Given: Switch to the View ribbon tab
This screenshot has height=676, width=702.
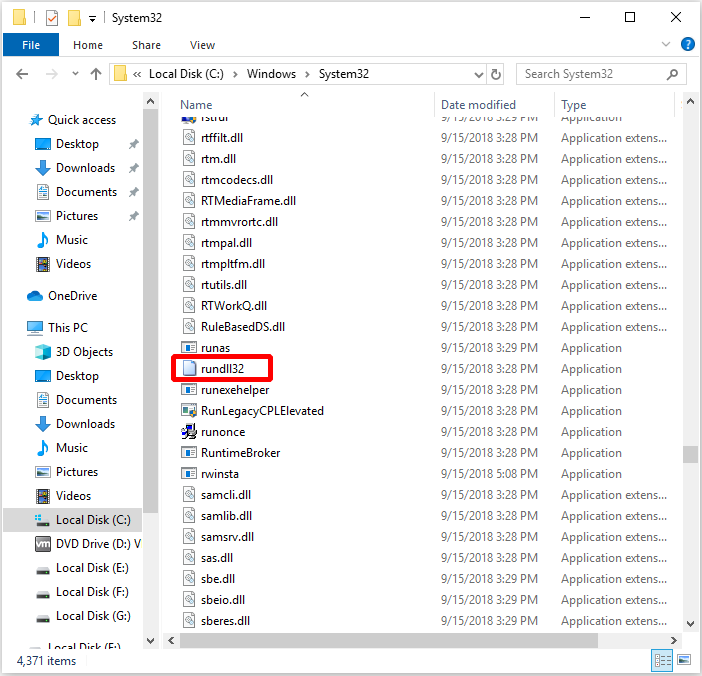Looking at the screenshot, I should pyautogui.click(x=202, y=45).
